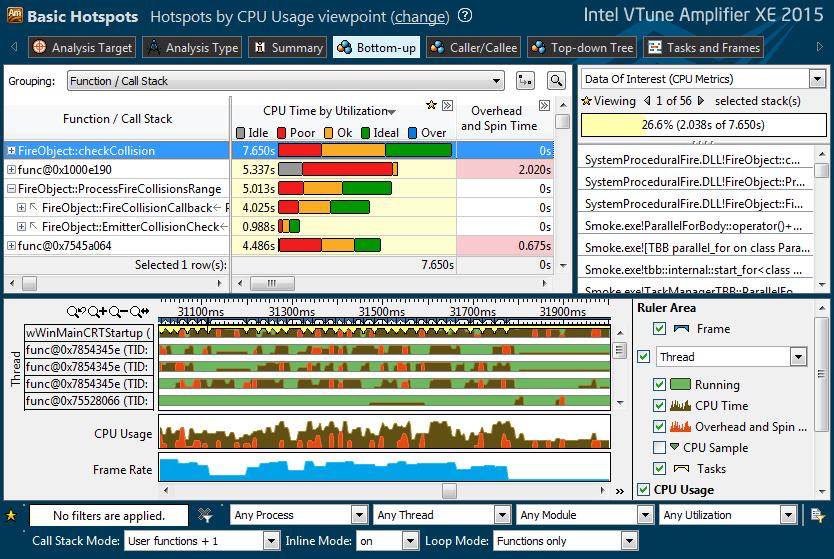This screenshot has height=559, width=834.
Task: Sort by the Function / Call Stack header
Action: 117,119
